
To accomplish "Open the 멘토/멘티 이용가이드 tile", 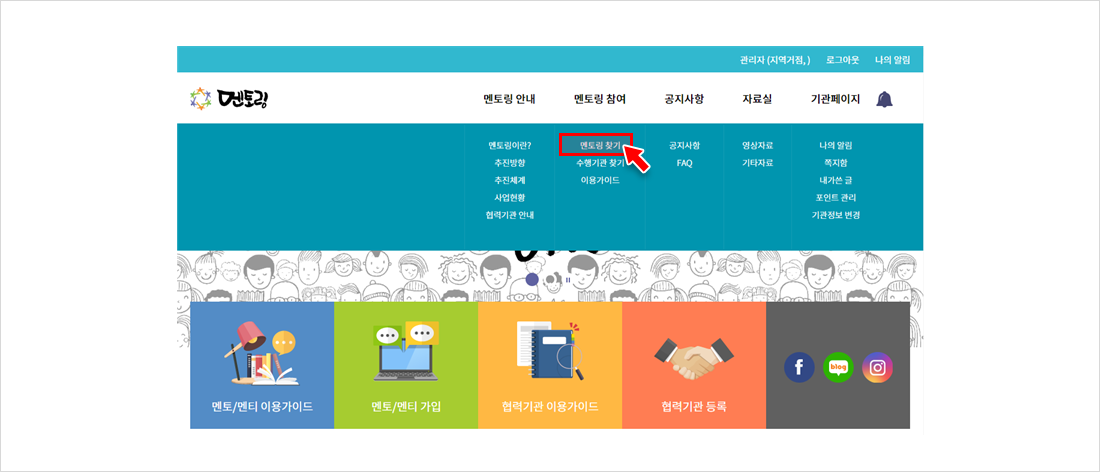I will click(262, 366).
